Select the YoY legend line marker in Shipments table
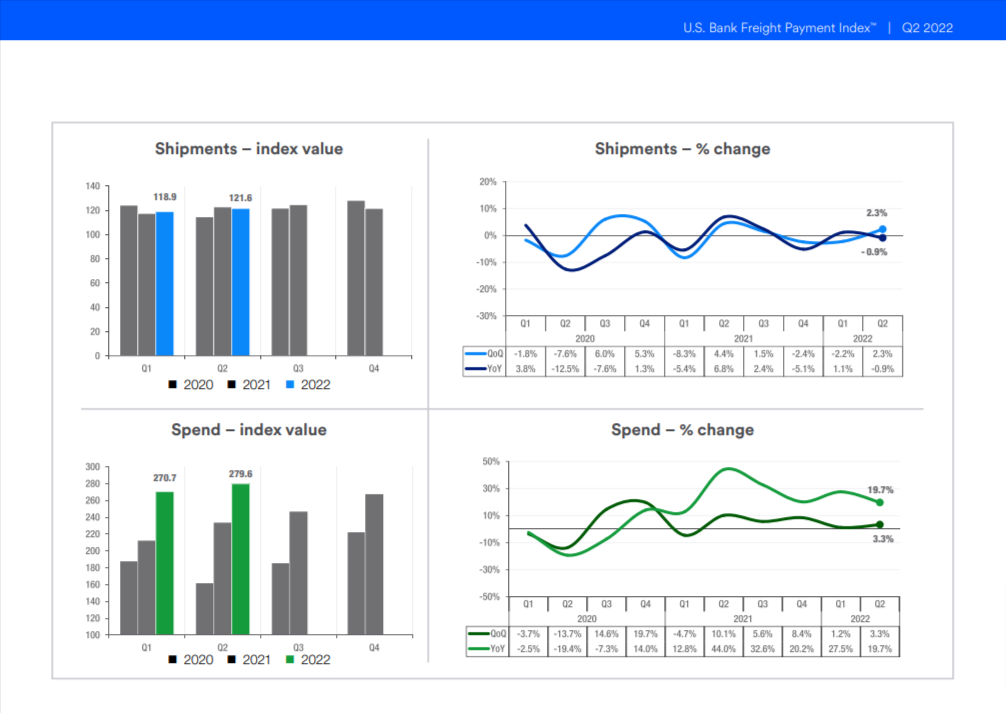Image resolution: width=1006 pixels, height=713 pixels. (476, 368)
